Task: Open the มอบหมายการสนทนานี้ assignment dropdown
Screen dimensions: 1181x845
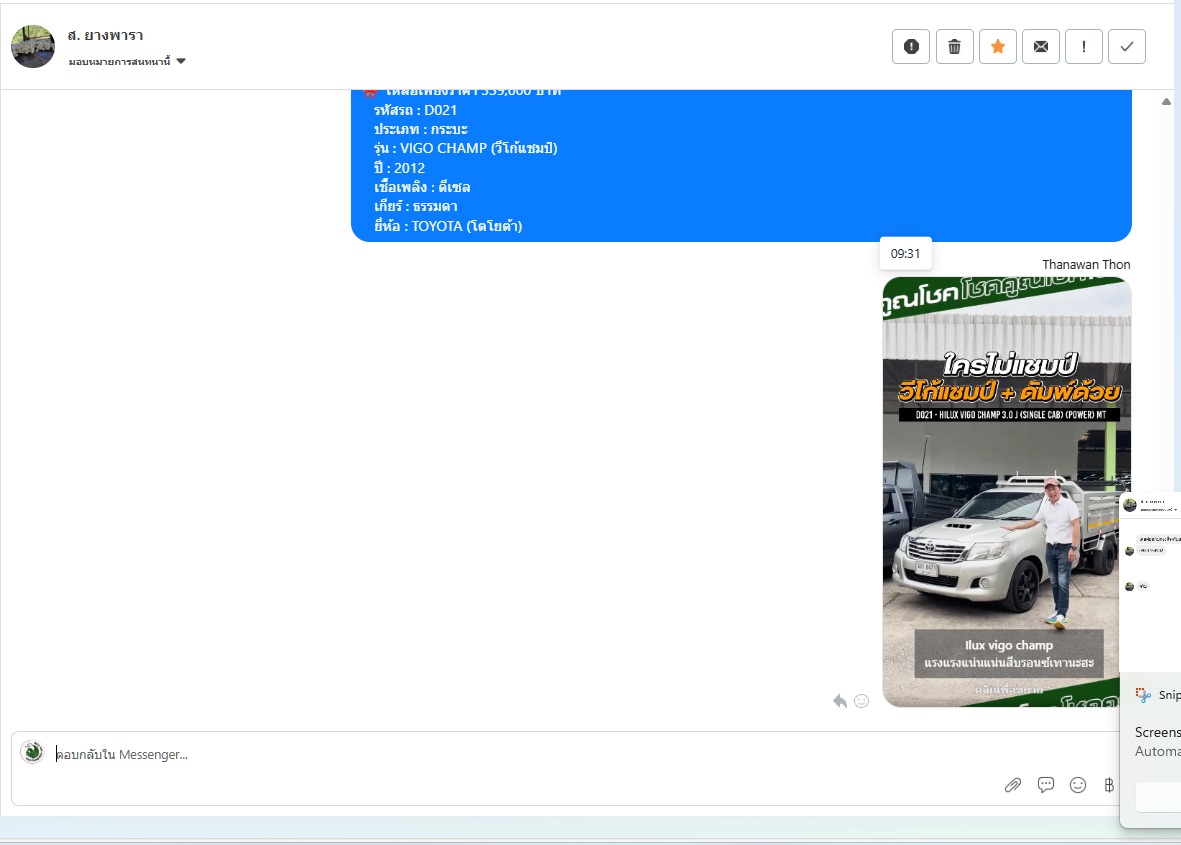Action: click(127, 61)
